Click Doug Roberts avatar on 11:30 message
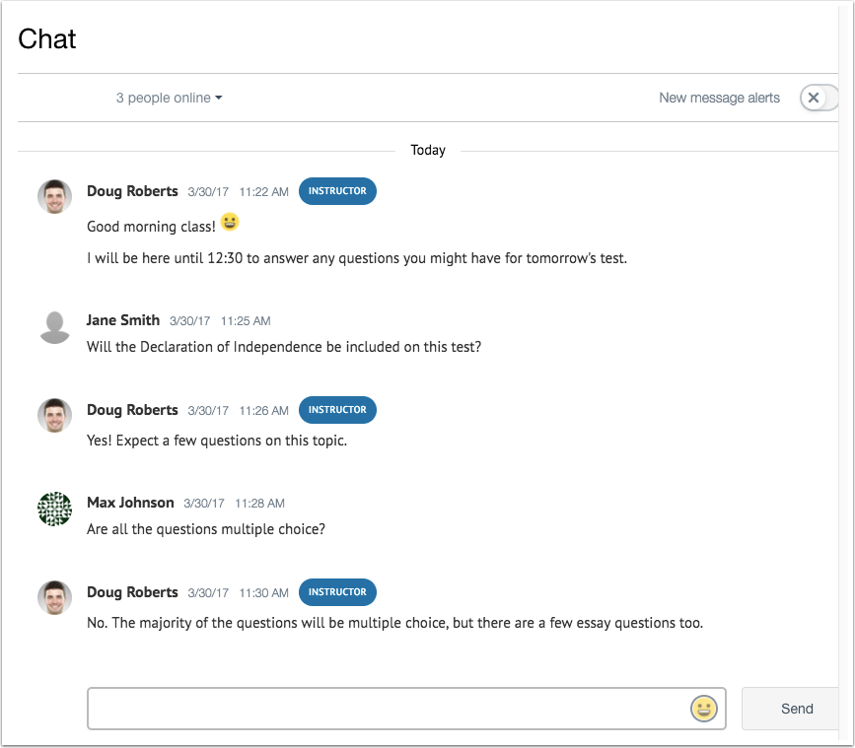The height and width of the screenshot is (748, 855). [55, 598]
